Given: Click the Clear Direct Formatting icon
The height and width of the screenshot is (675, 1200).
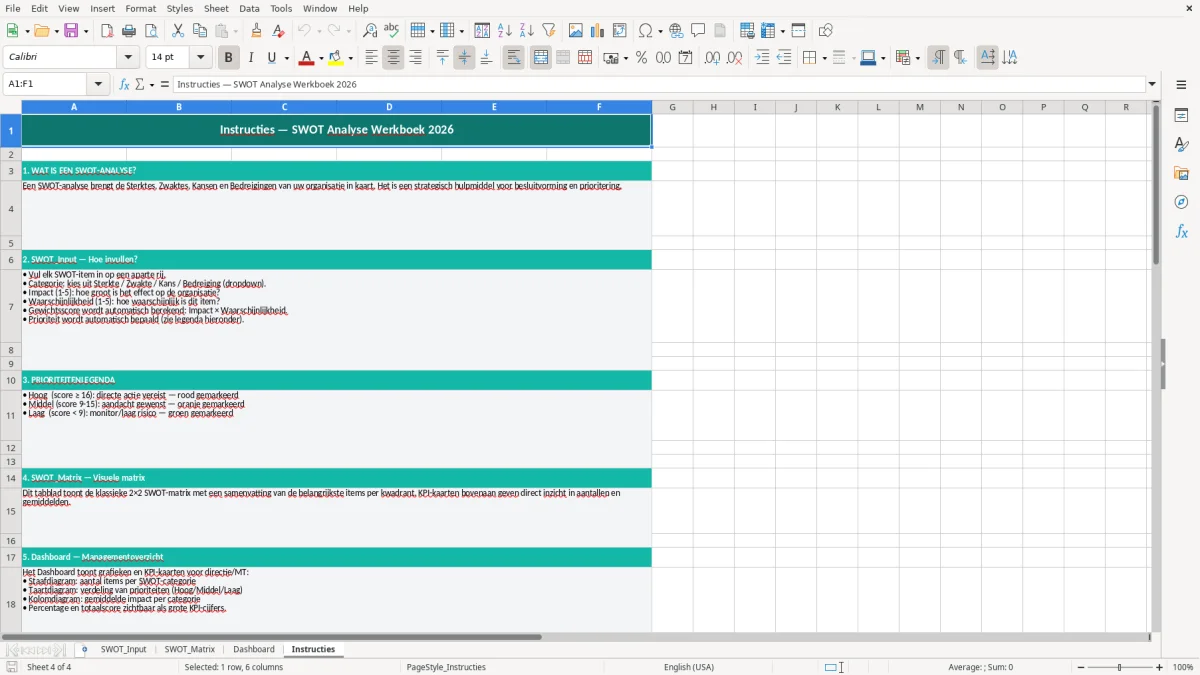Looking at the screenshot, I should pos(279,31).
